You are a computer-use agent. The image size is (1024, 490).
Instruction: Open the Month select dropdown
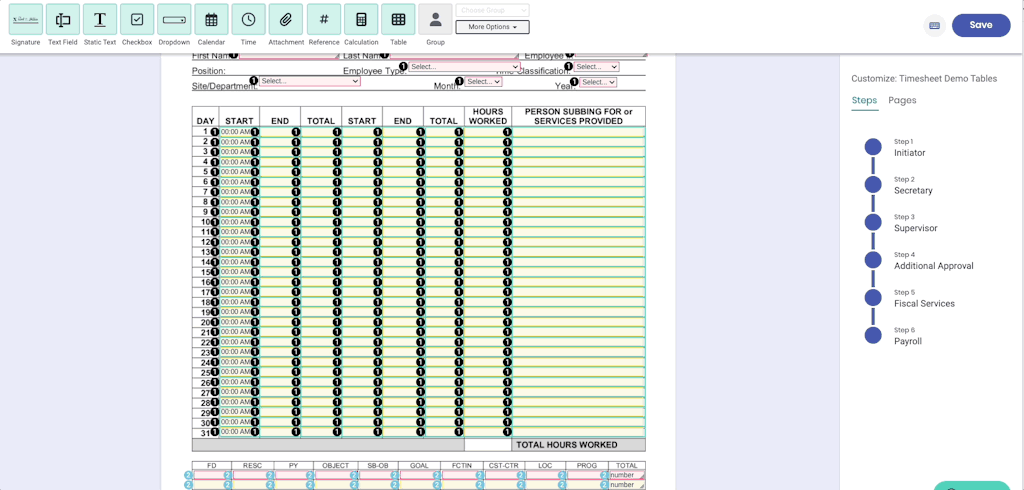point(483,82)
